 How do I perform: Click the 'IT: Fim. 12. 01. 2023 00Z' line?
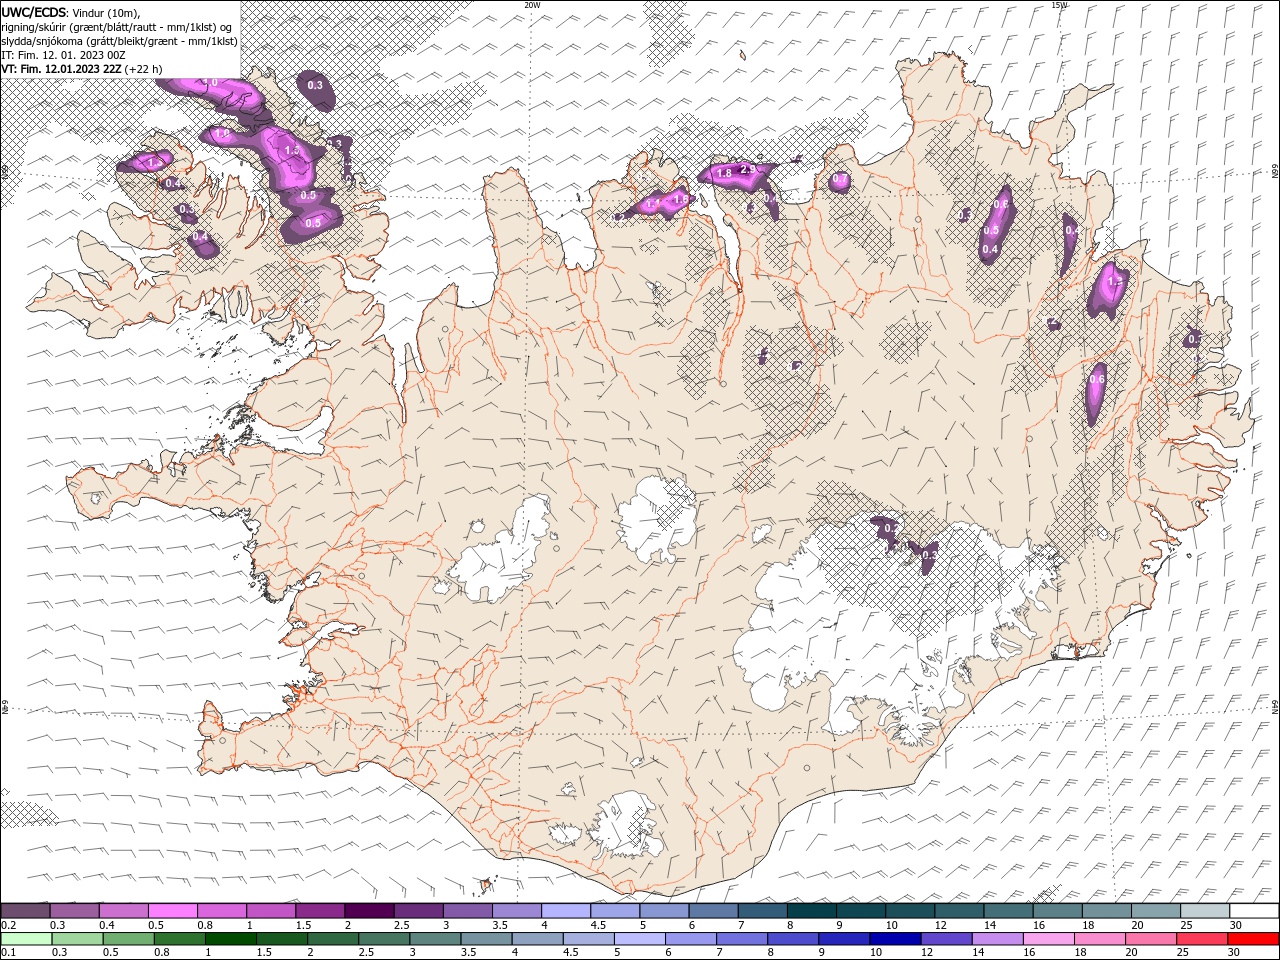click(x=63, y=55)
